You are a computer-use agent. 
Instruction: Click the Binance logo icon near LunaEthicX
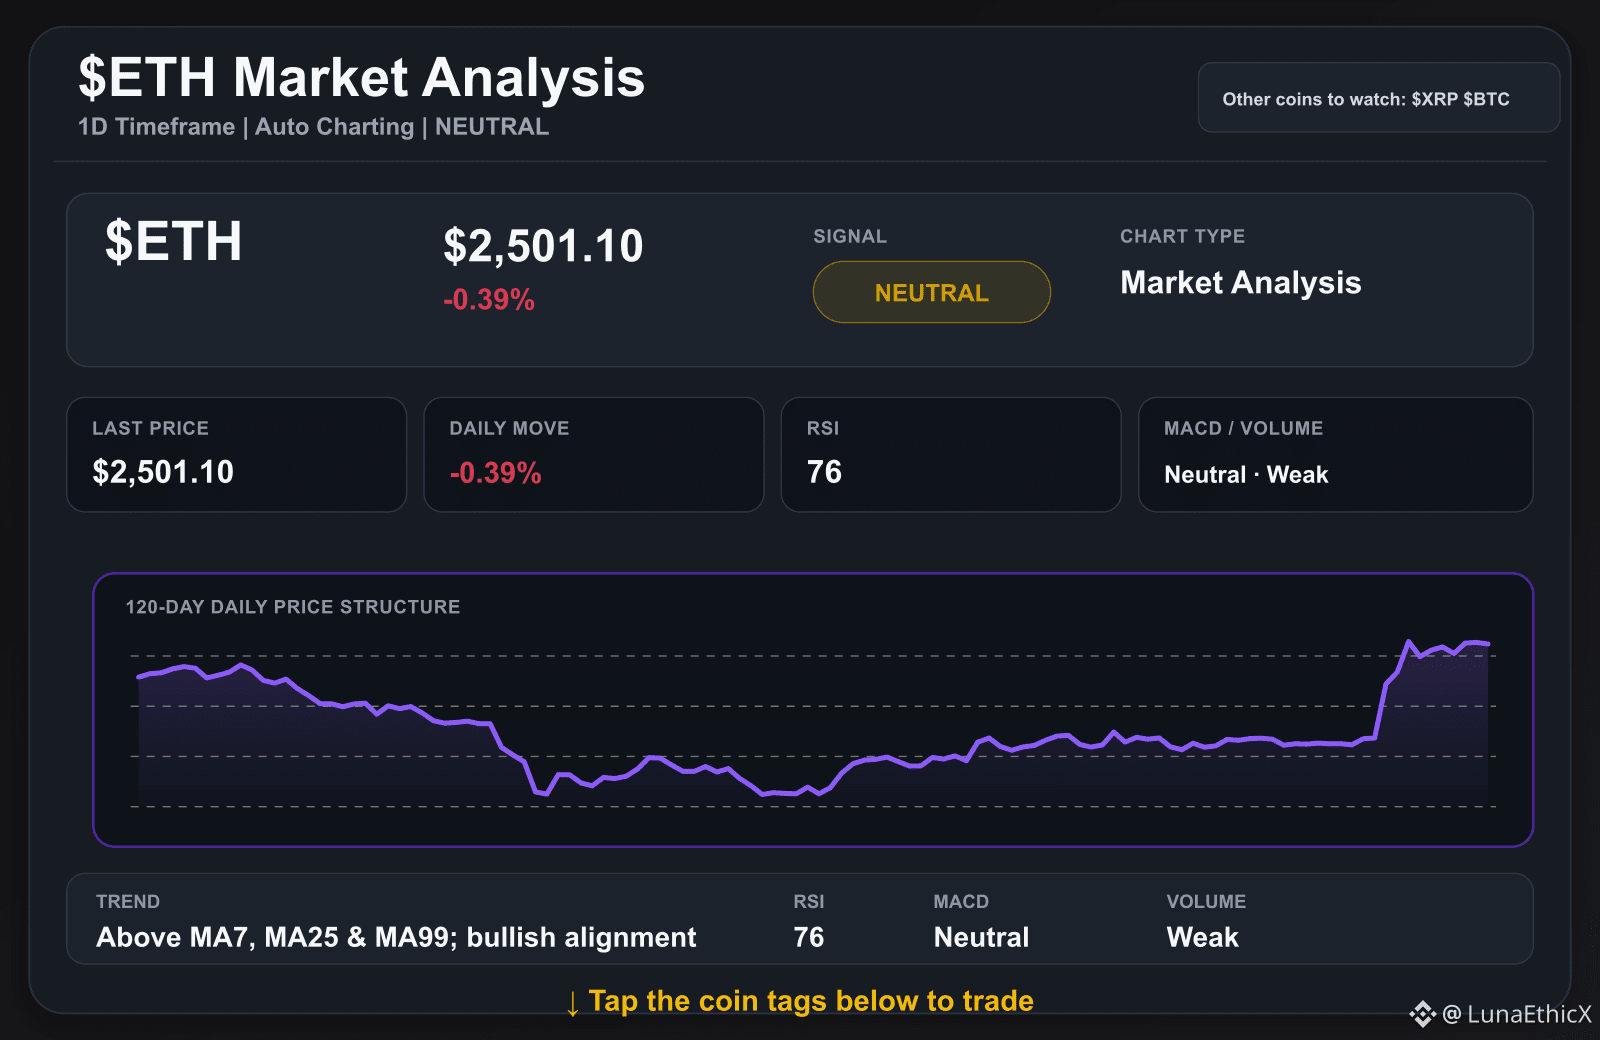click(1422, 1014)
